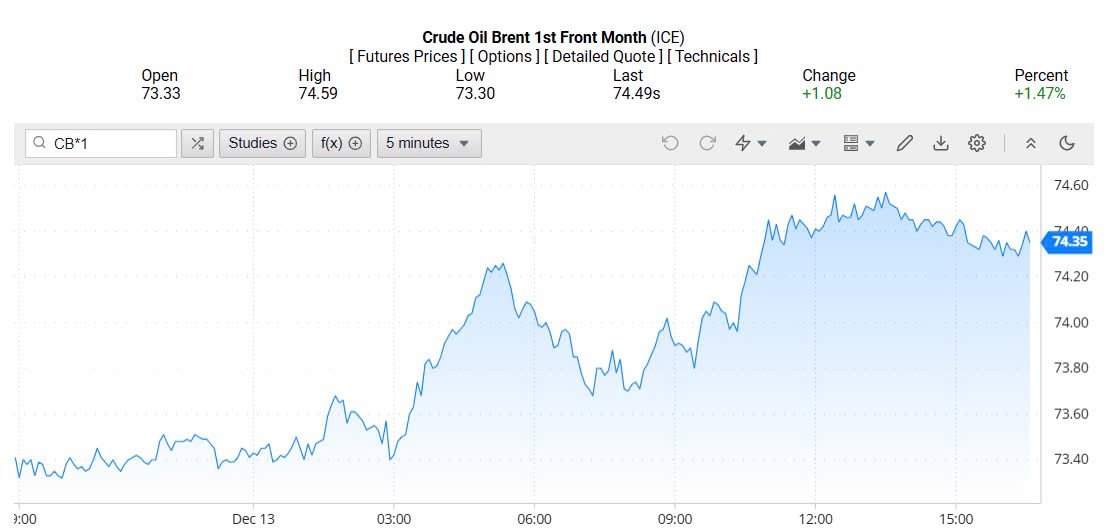The height and width of the screenshot is (530, 1107).
Task: Click the CB*1 symbol search field
Action: click(x=110, y=143)
